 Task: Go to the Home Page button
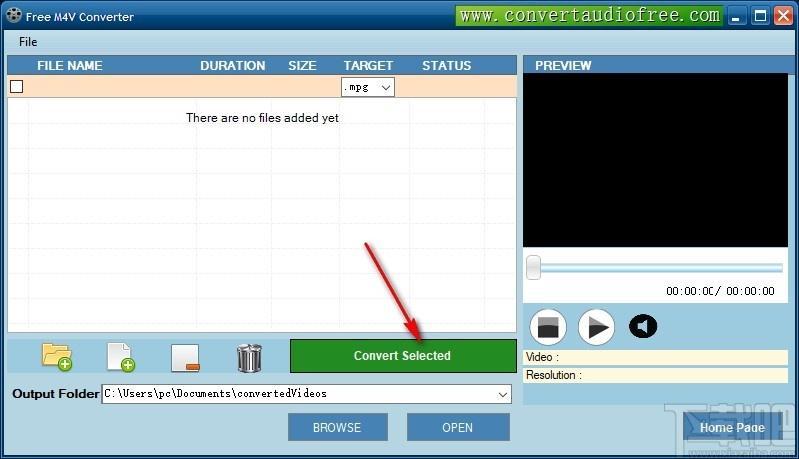click(x=732, y=427)
